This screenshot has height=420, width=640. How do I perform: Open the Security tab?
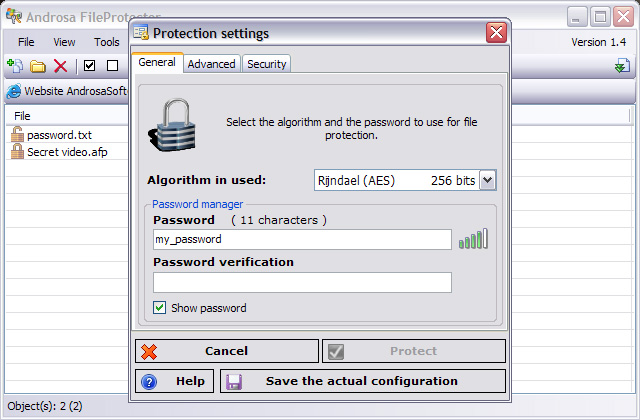[x=266, y=64]
